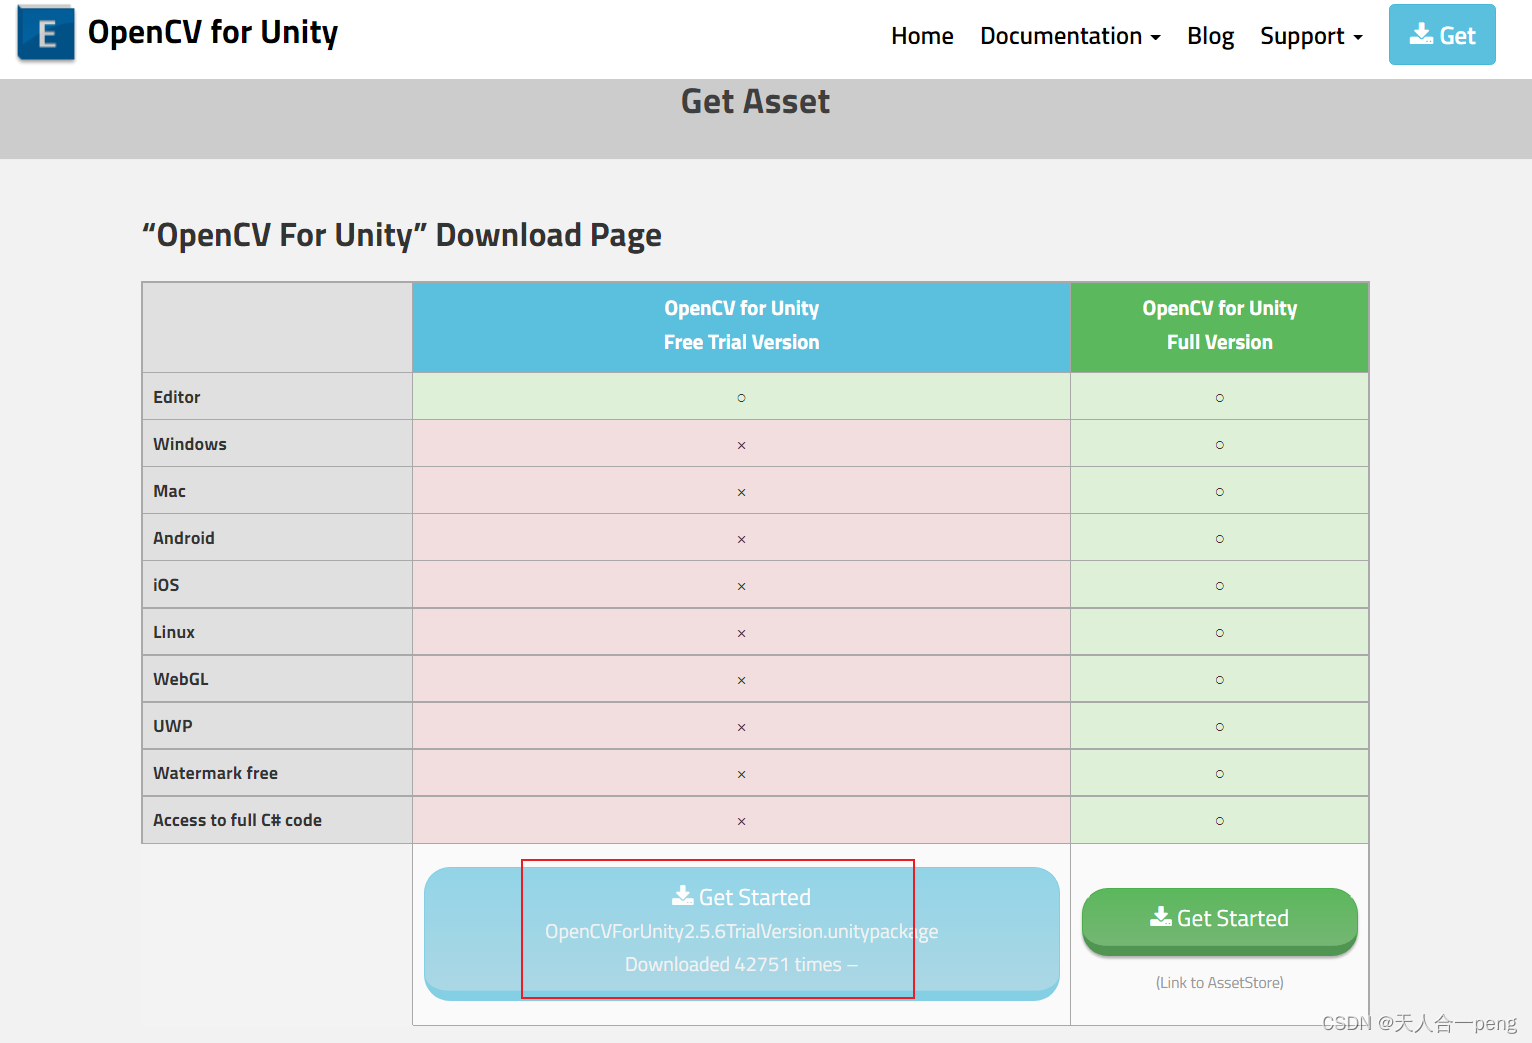Click the x marker in Windows trial cell
The height and width of the screenshot is (1043, 1532).
[741, 444]
